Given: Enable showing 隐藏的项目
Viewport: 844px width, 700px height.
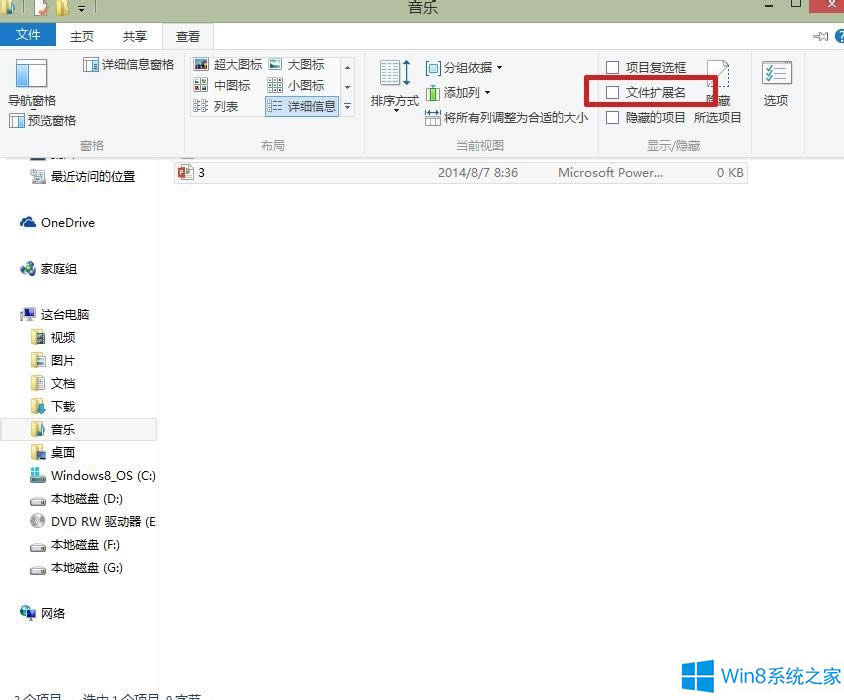Looking at the screenshot, I should click(611, 117).
